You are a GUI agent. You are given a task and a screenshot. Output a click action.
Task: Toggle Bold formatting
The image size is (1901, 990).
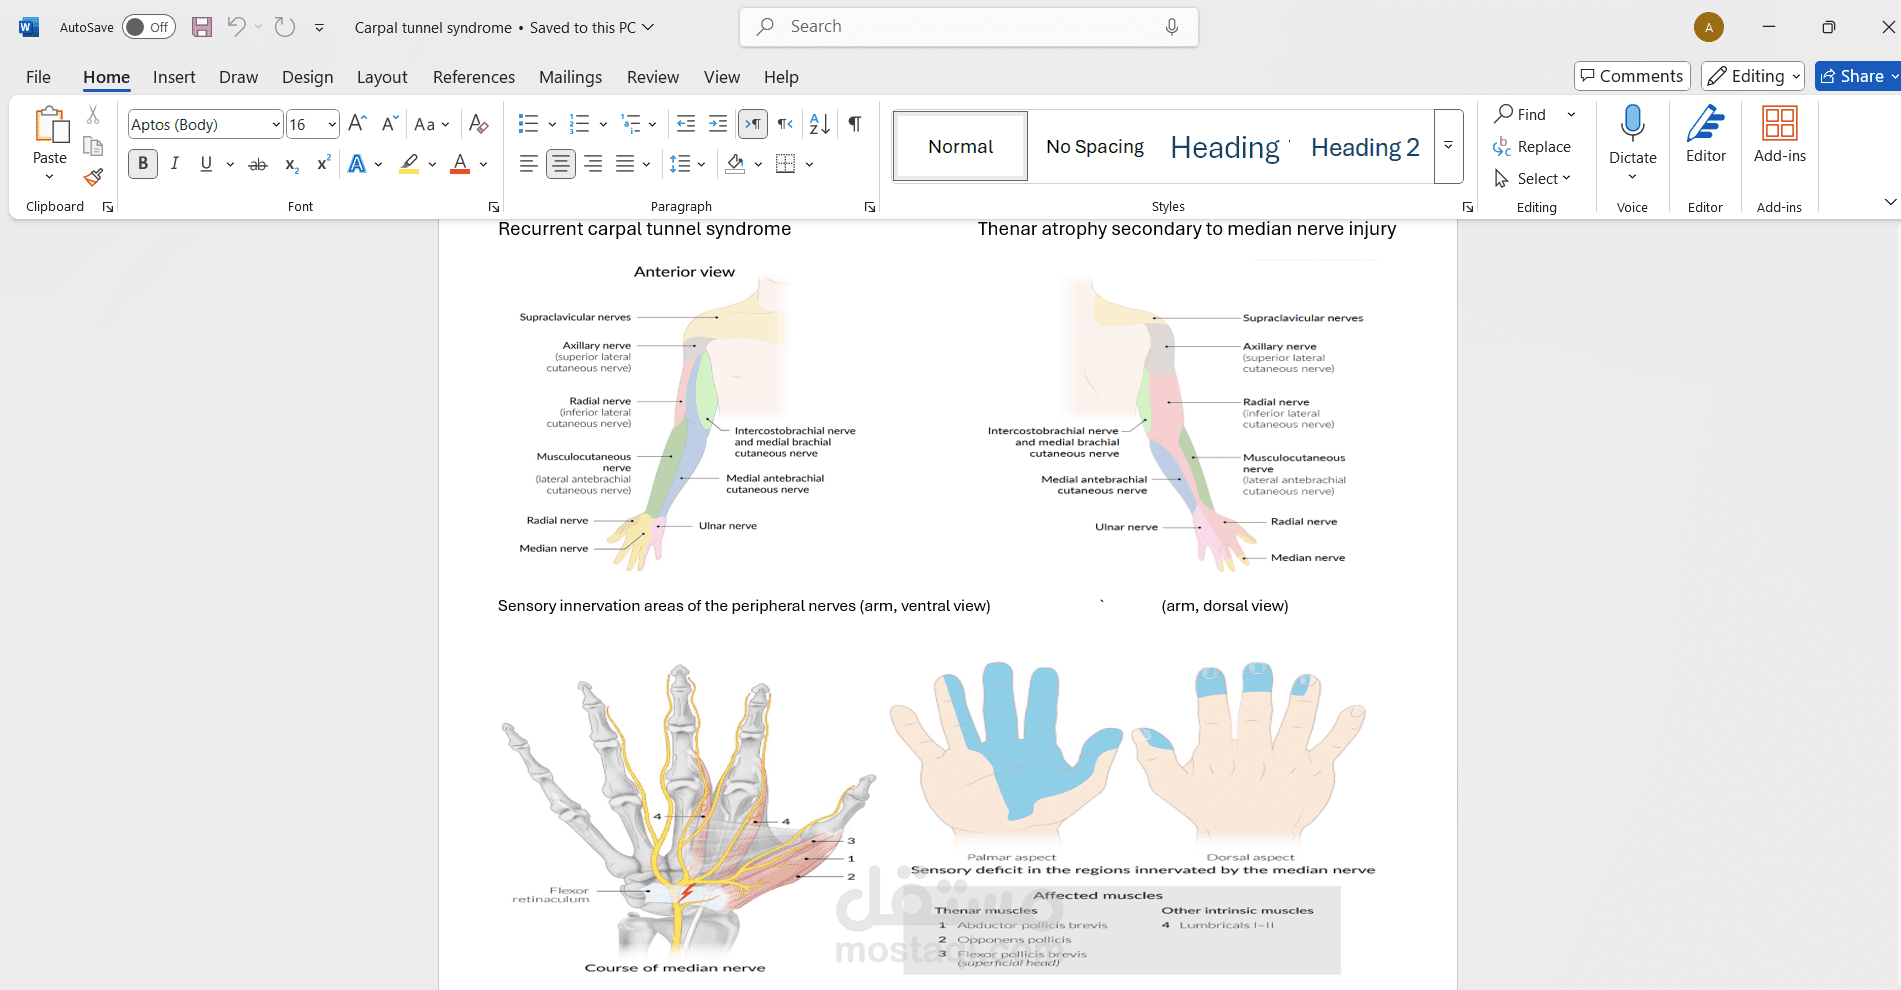click(143, 164)
